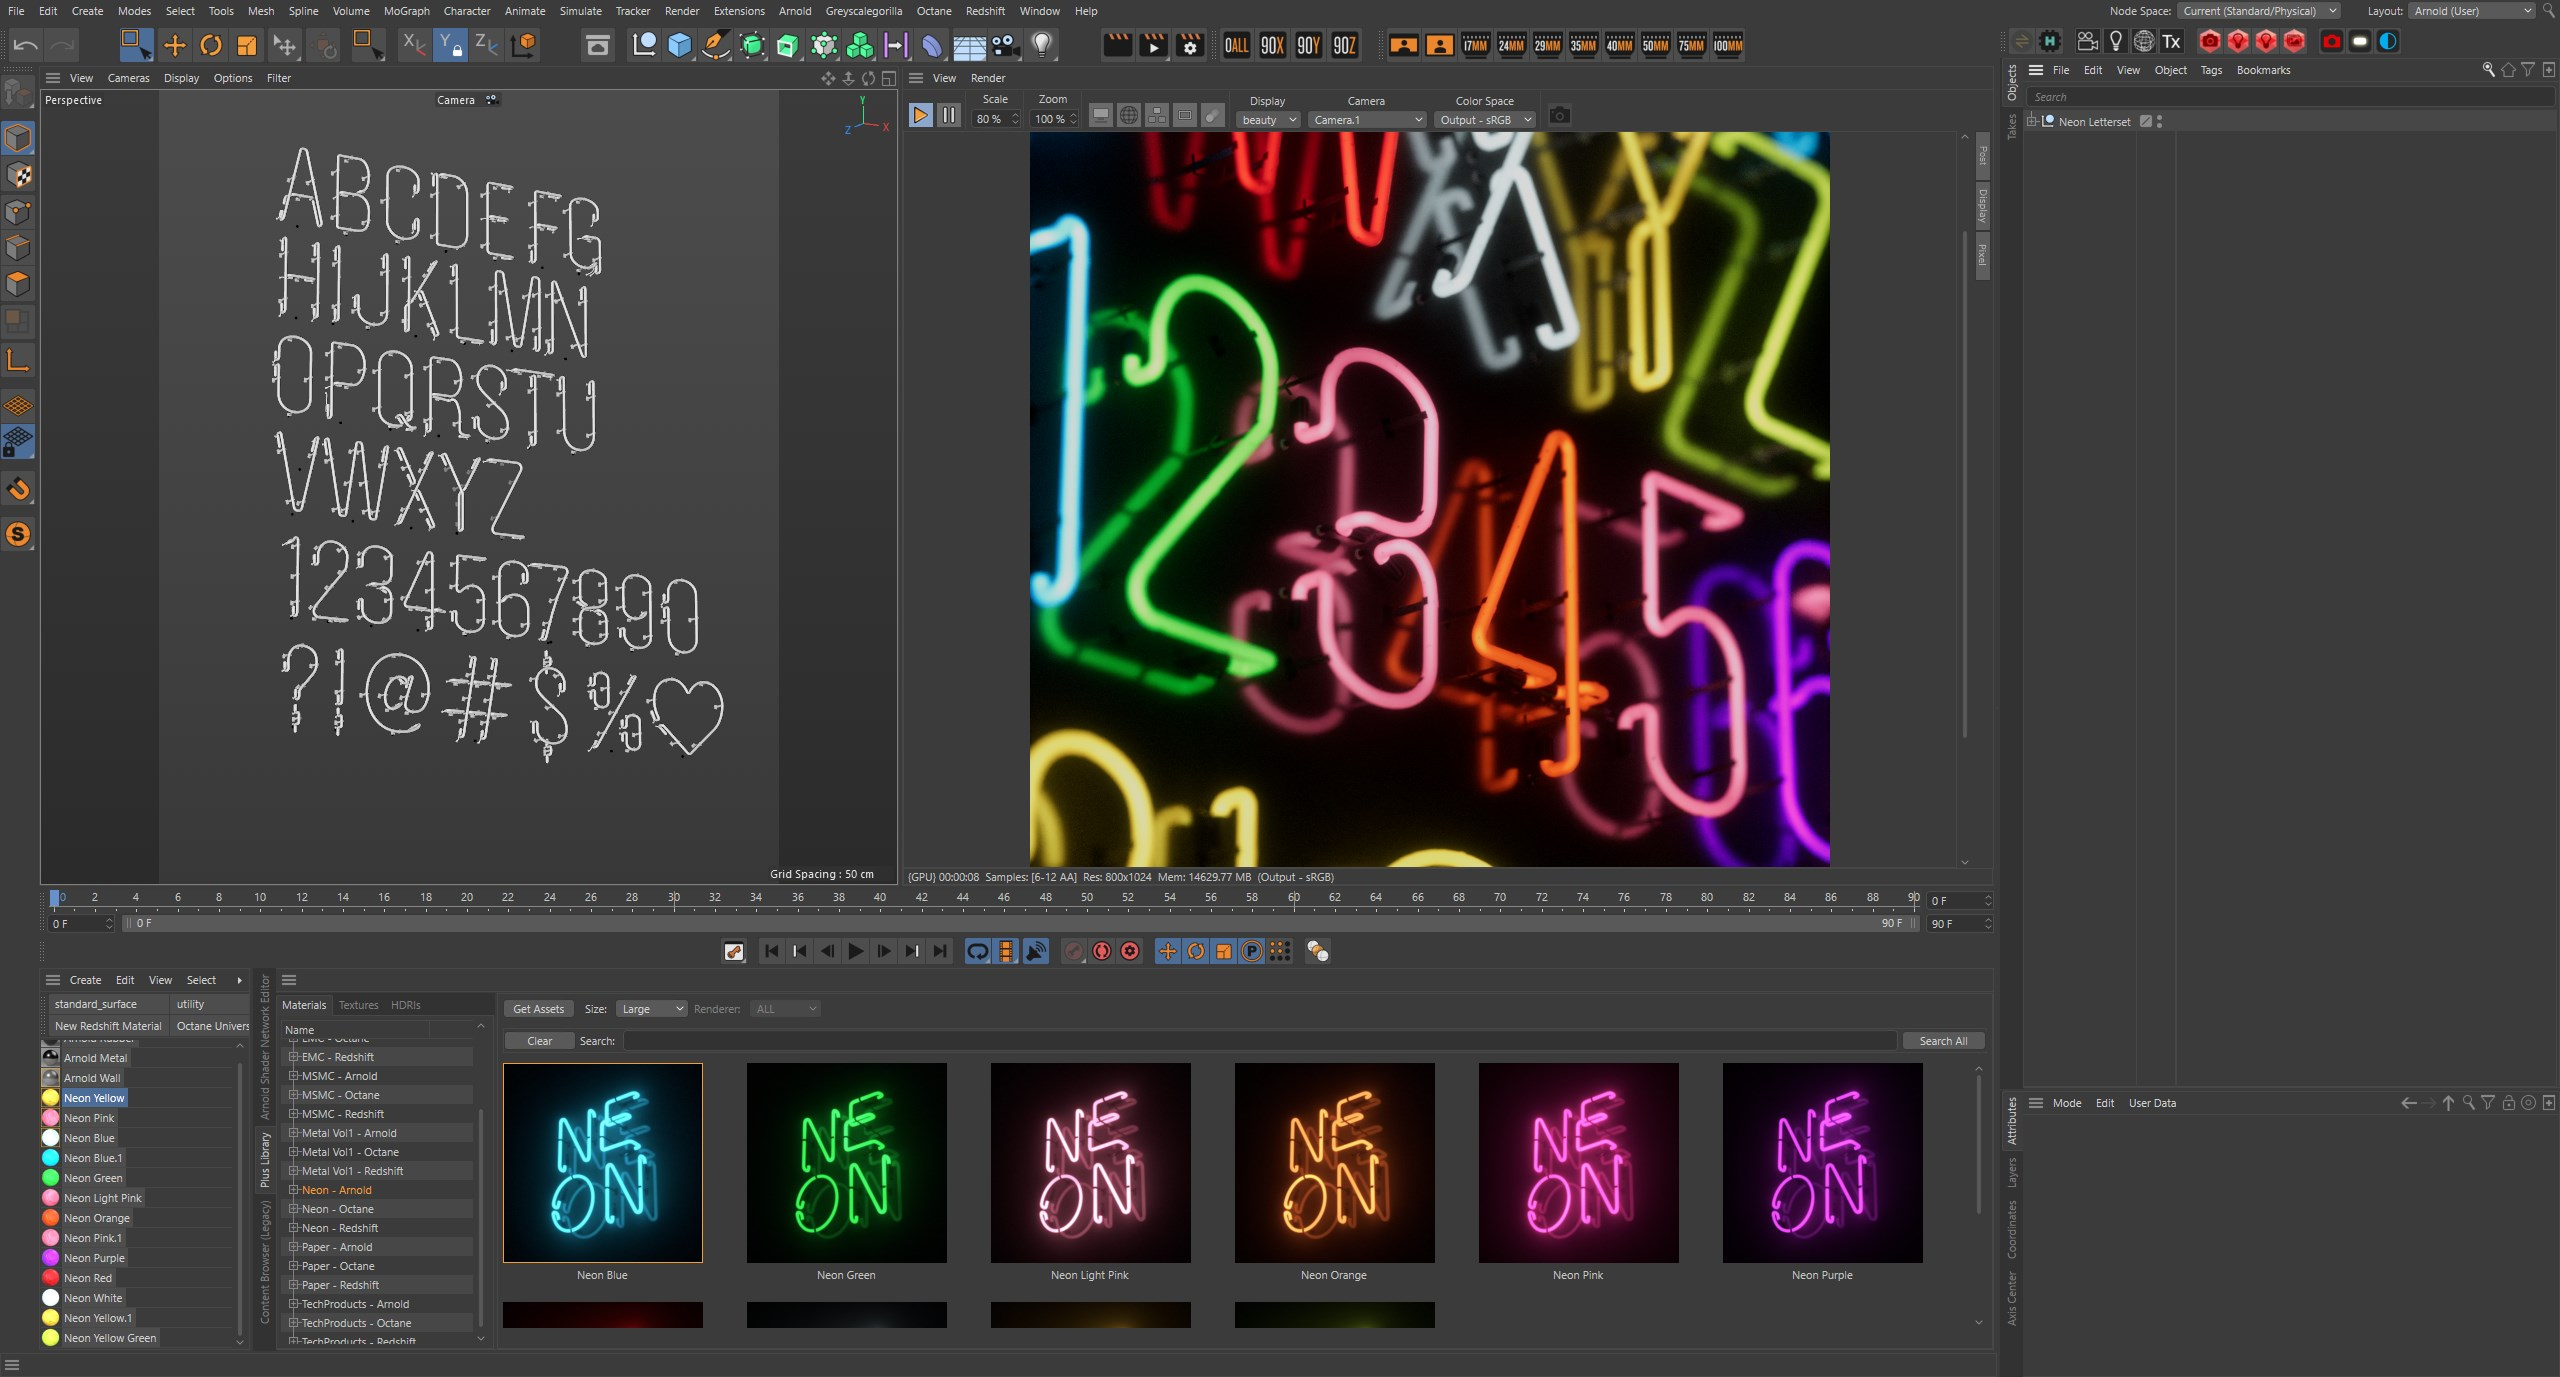Click the Coordinate System toolbar icon
Image resolution: width=2560 pixels, height=1377 pixels.
click(x=524, y=45)
